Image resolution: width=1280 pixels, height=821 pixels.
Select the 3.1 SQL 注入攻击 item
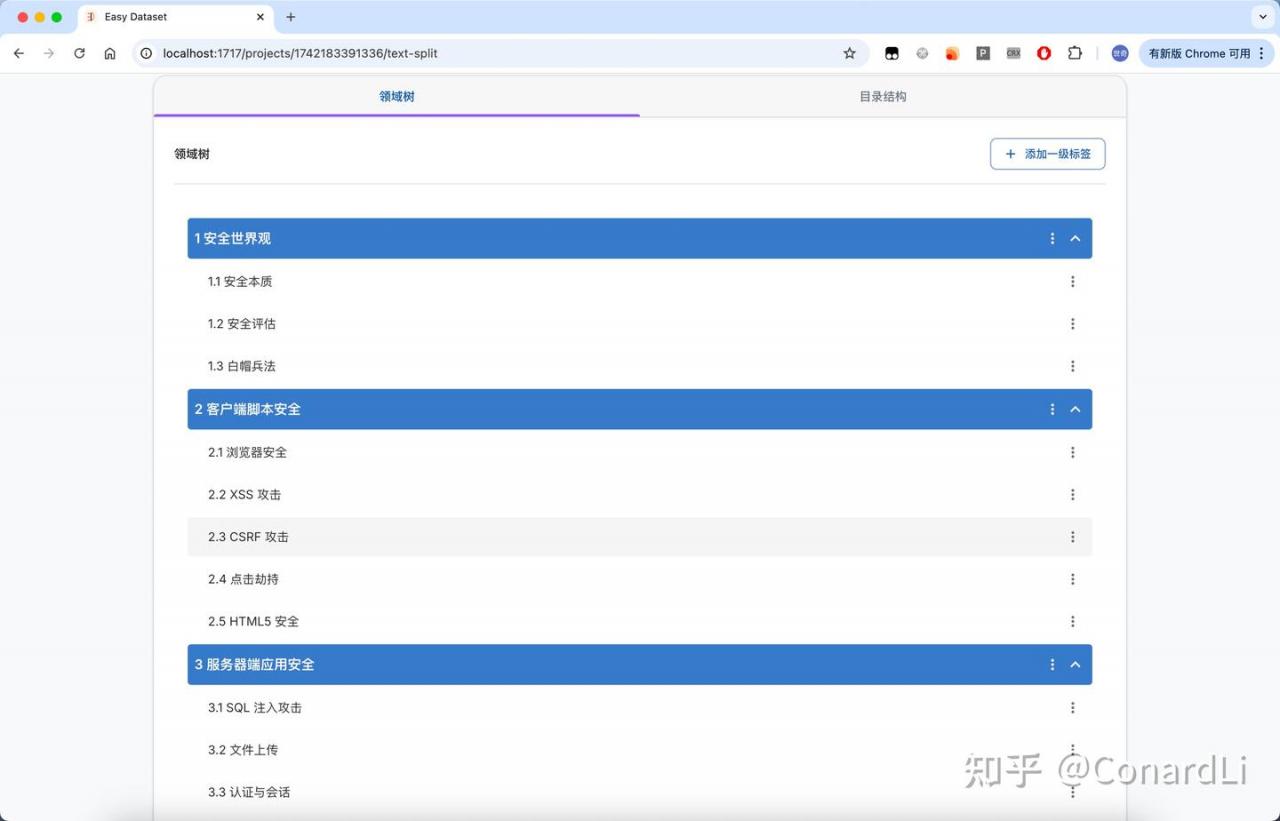[x=640, y=707]
